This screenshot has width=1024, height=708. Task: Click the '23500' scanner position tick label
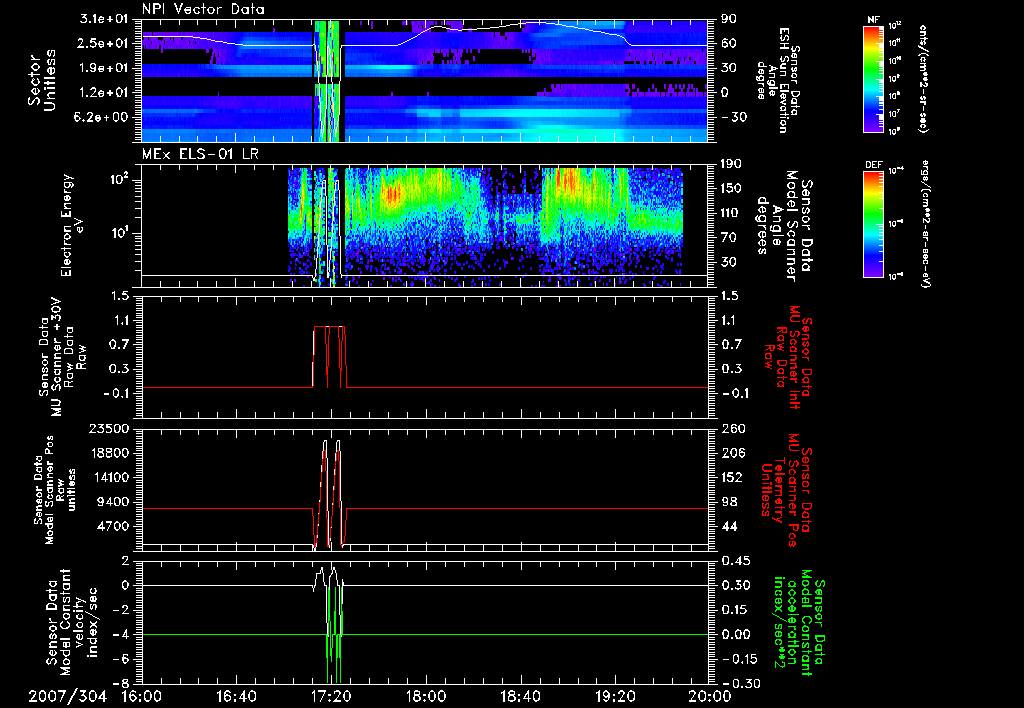(x=108, y=428)
